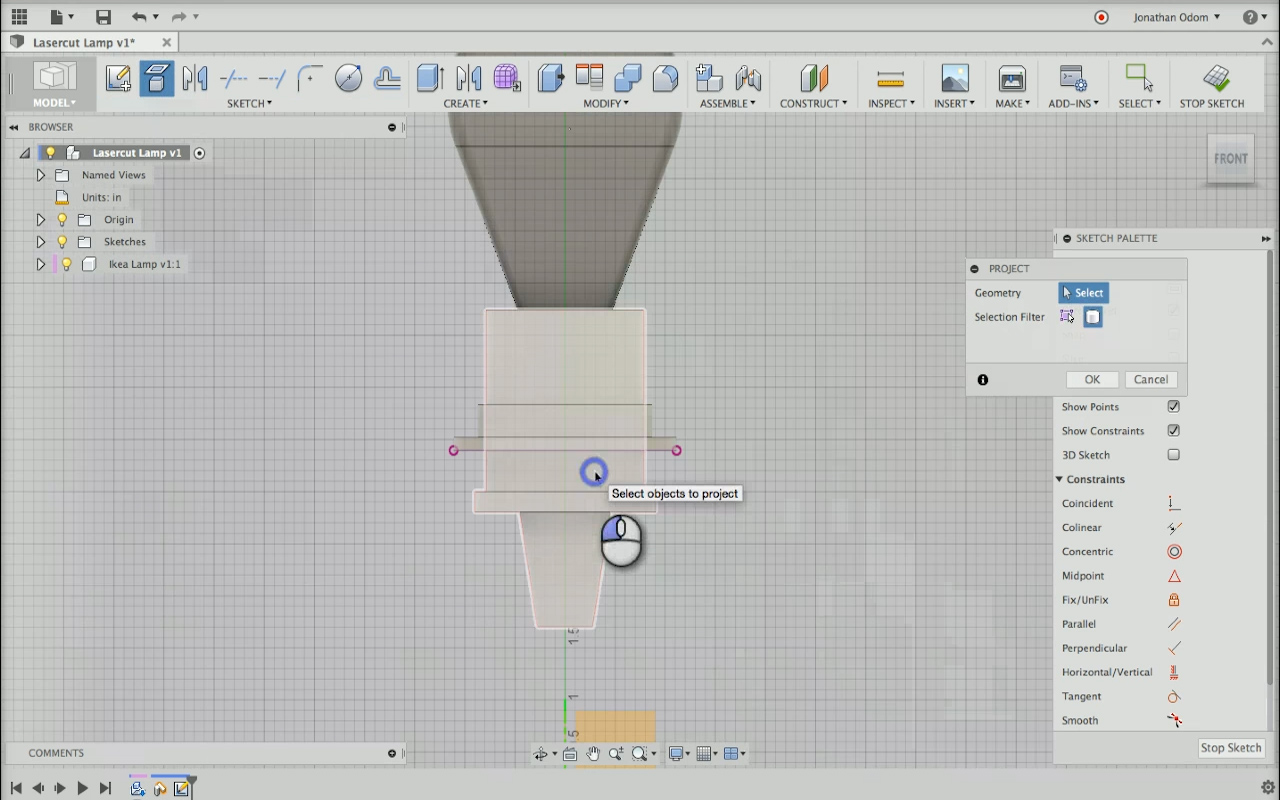This screenshot has width=1280, height=800.
Task: Uncheck the Show Points checkbox
Action: coord(1173,407)
